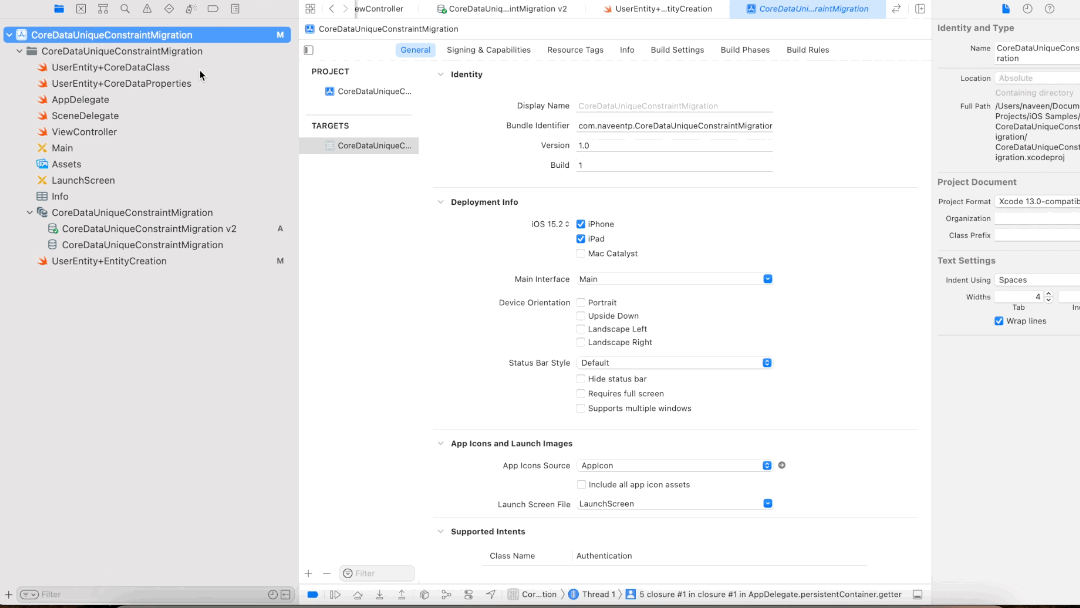Switch to the Source Control navigator
This screenshot has width=1080, height=608.
pyautogui.click(x=81, y=9)
